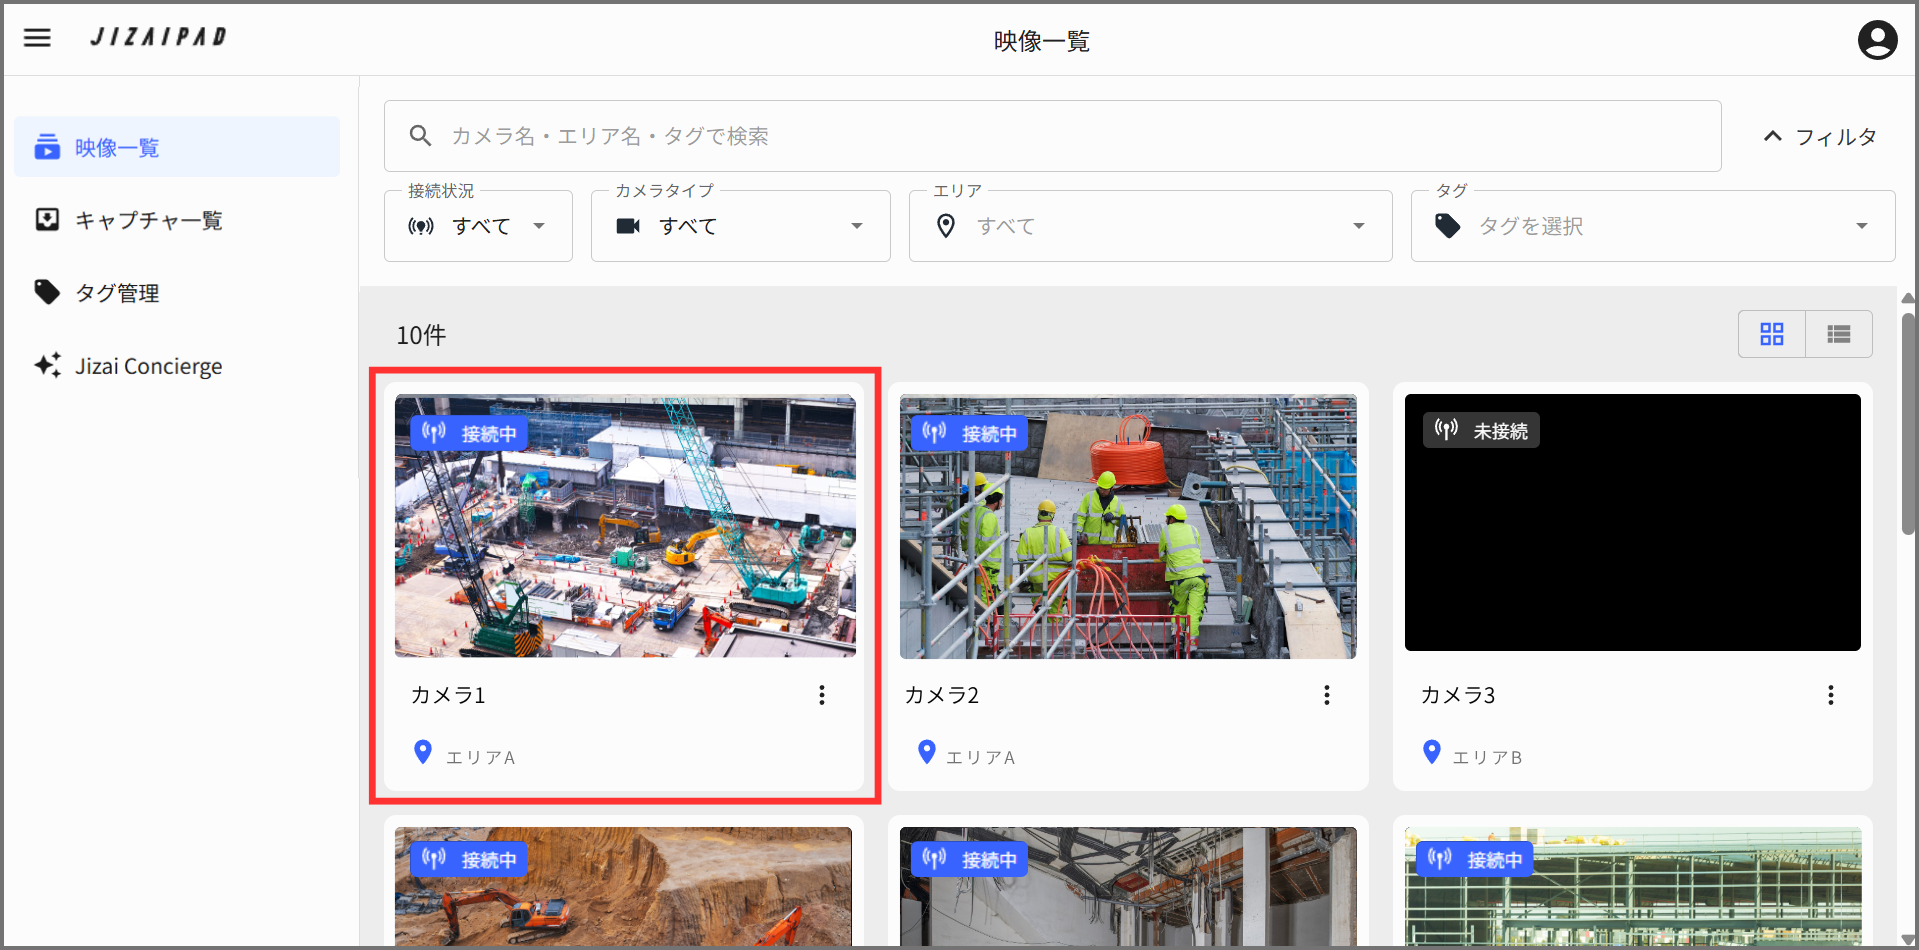
Task: Open the カメラ2 video thumbnail
Action: coord(1128,526)
